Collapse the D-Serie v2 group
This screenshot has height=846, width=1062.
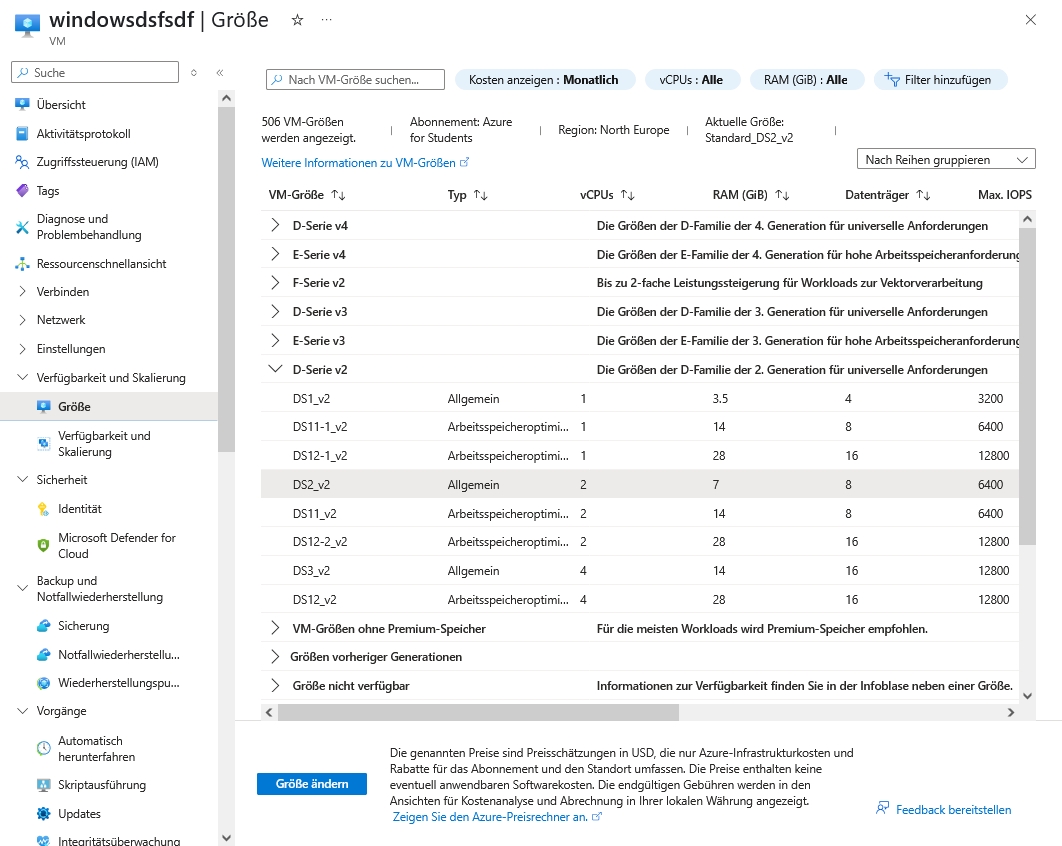pos(276,369)
